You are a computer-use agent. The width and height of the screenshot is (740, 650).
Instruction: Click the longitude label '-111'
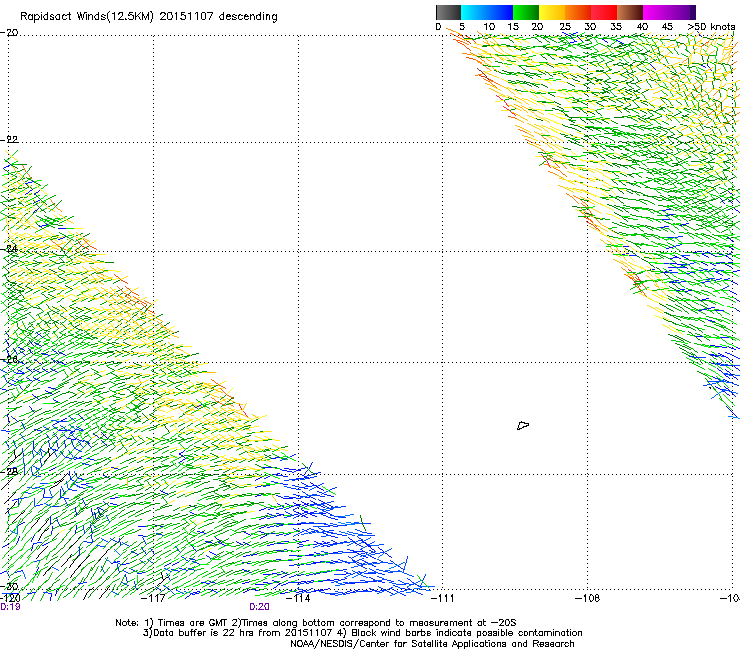pyautogui.click(x=442, y=598)
